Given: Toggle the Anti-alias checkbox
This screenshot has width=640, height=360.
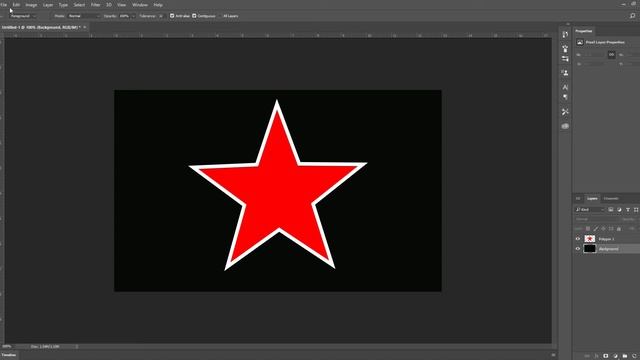Looking at the screenshot, I should (172, 16).
